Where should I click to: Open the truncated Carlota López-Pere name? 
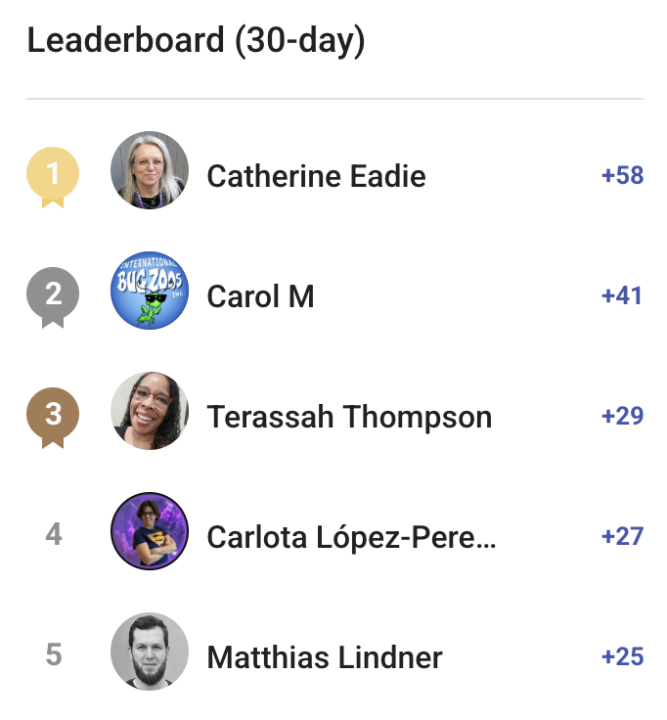click(351, 537)
